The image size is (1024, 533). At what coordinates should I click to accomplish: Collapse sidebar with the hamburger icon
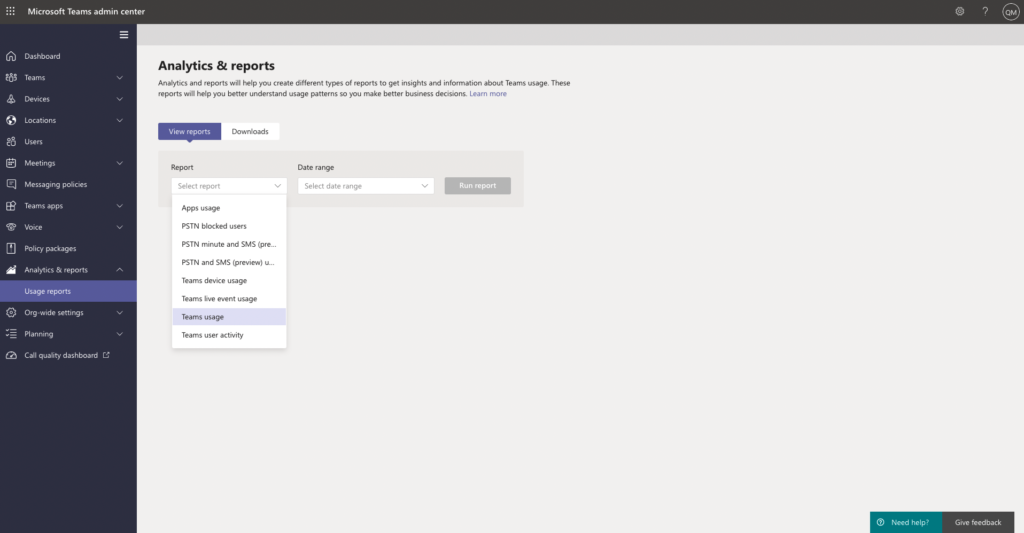pos(123,35)
